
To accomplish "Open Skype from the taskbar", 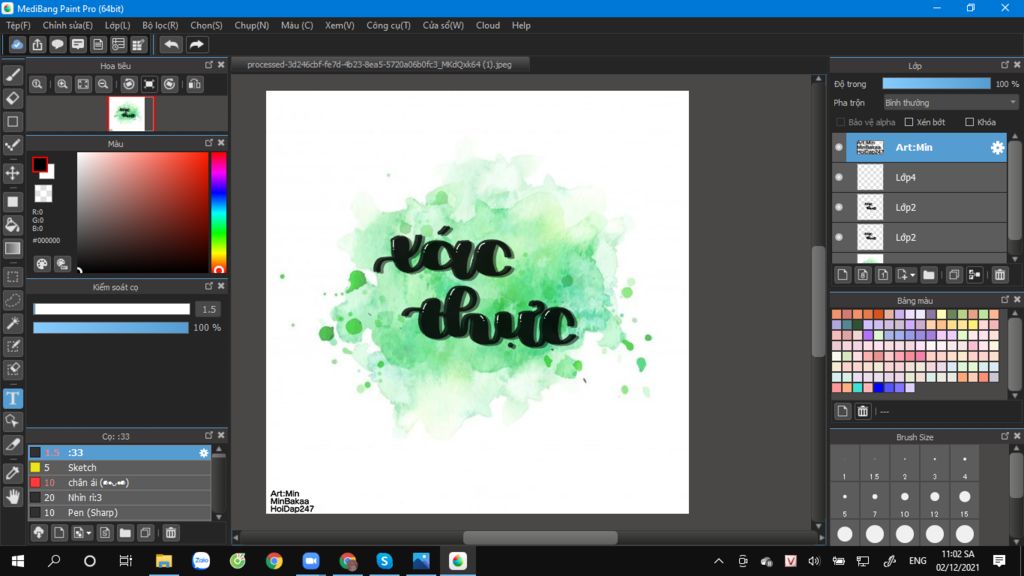I will (x=384, y=561).
